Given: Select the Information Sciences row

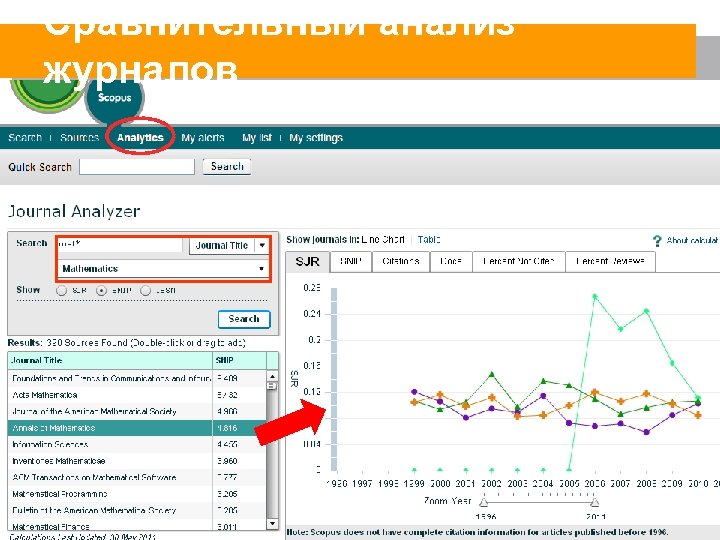Looking at the screenshot, I should click(137, 444).
